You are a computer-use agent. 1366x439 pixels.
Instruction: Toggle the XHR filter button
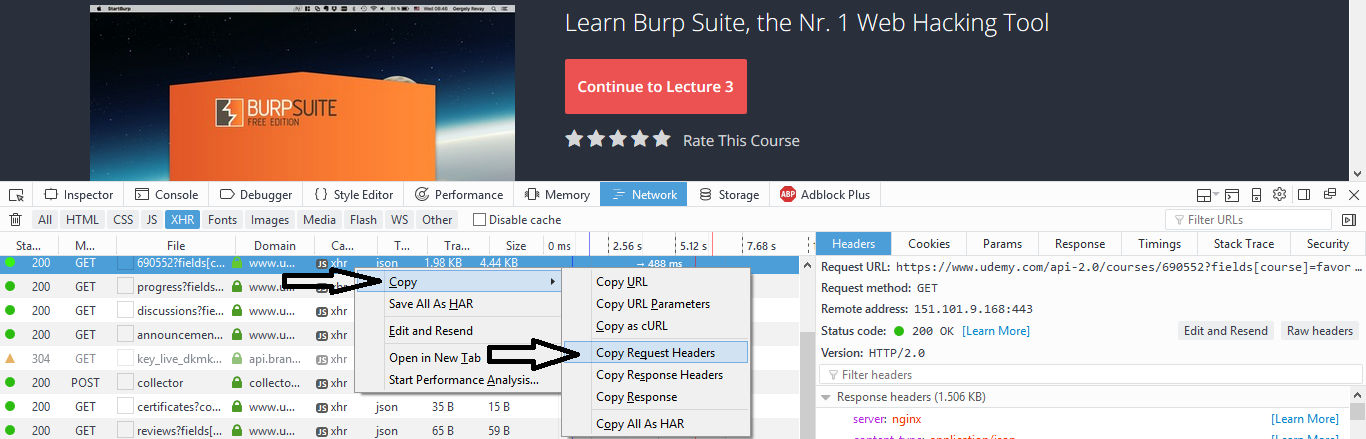pyautogui.click(x=183, y=220)
